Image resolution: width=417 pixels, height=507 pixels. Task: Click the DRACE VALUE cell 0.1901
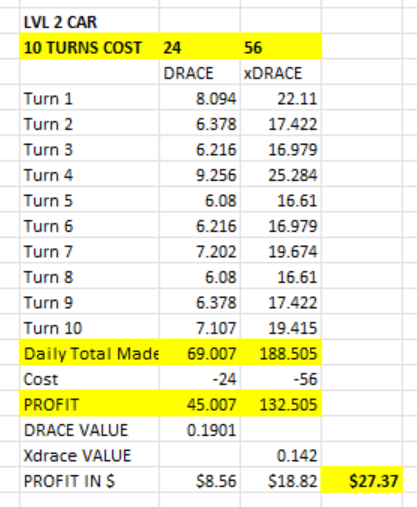200,430
